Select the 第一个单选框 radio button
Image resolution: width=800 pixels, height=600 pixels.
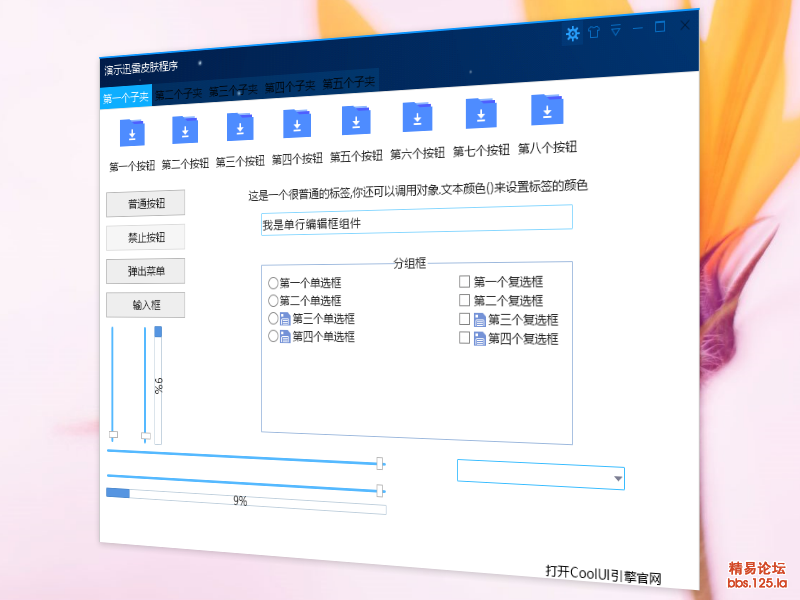[x=273, y=283]
